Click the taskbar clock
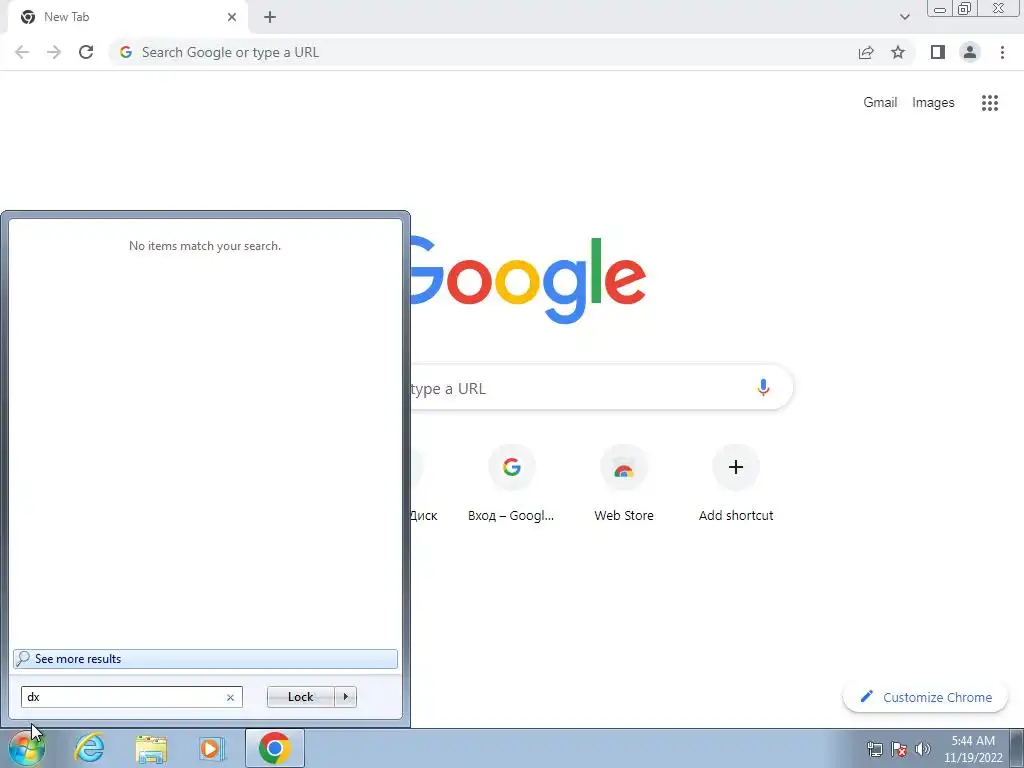Screen dimensions: 1024x768 [x=972, y=749]
